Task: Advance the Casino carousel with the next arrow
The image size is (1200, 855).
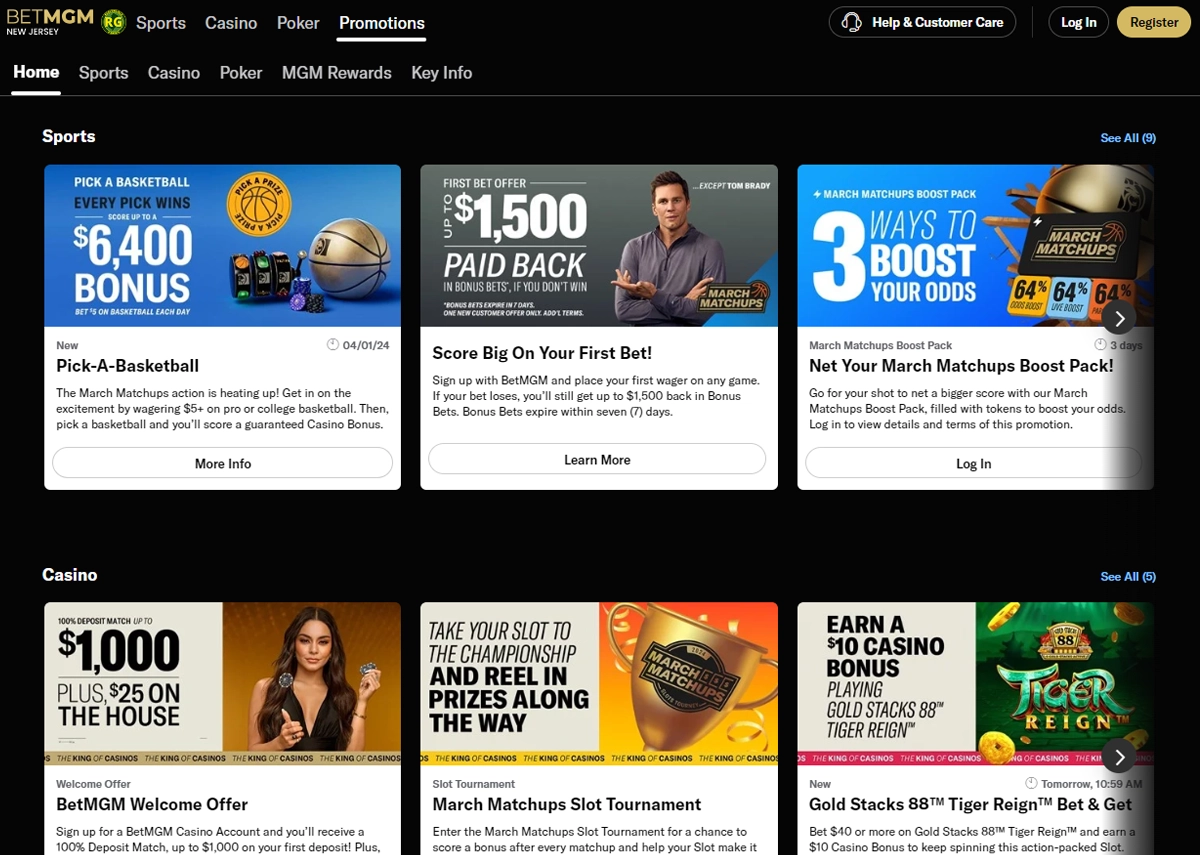Action: click(x=1119, y=756)
